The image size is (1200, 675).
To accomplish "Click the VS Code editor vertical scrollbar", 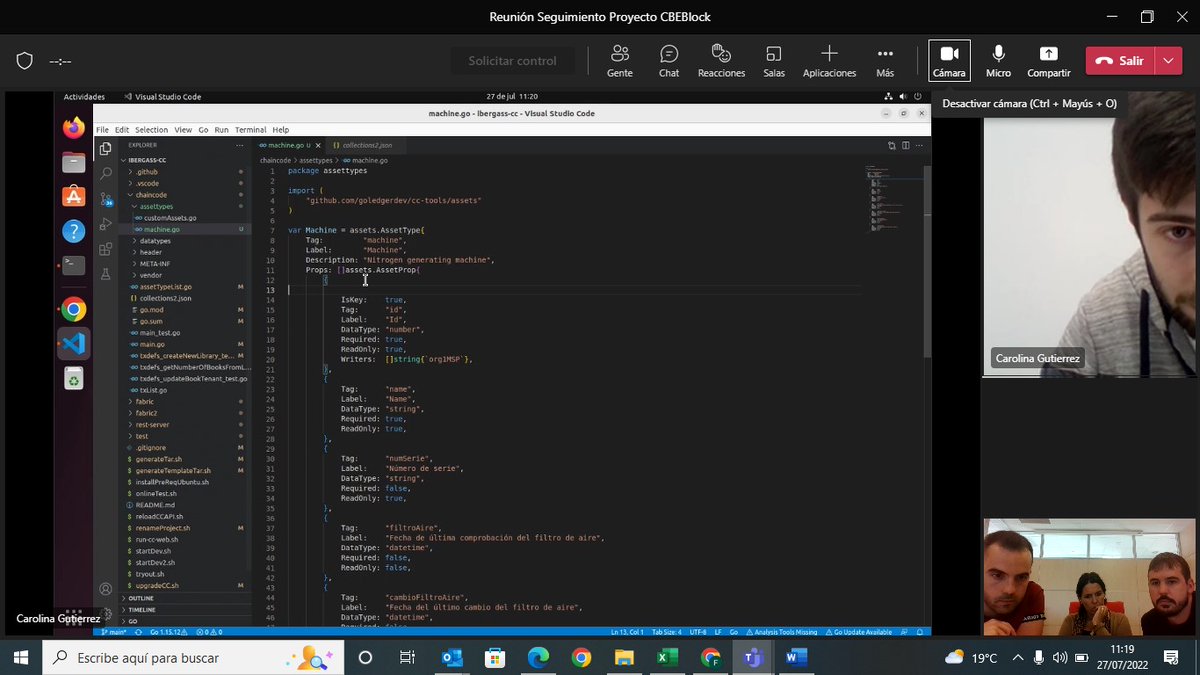I will tap(927, 260).
